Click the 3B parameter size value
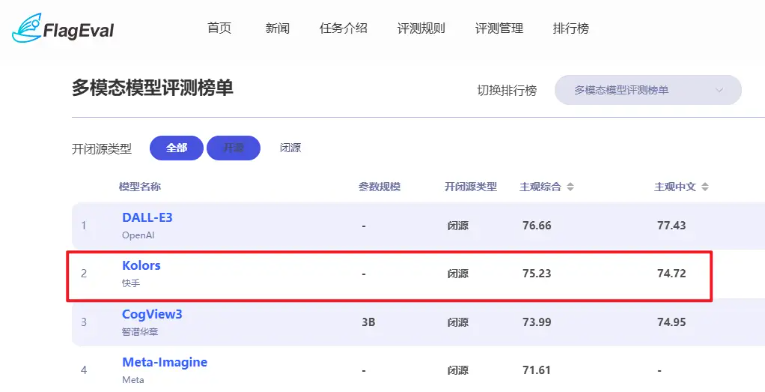Viewport: 765px width, 392px height. pos(368,322)
